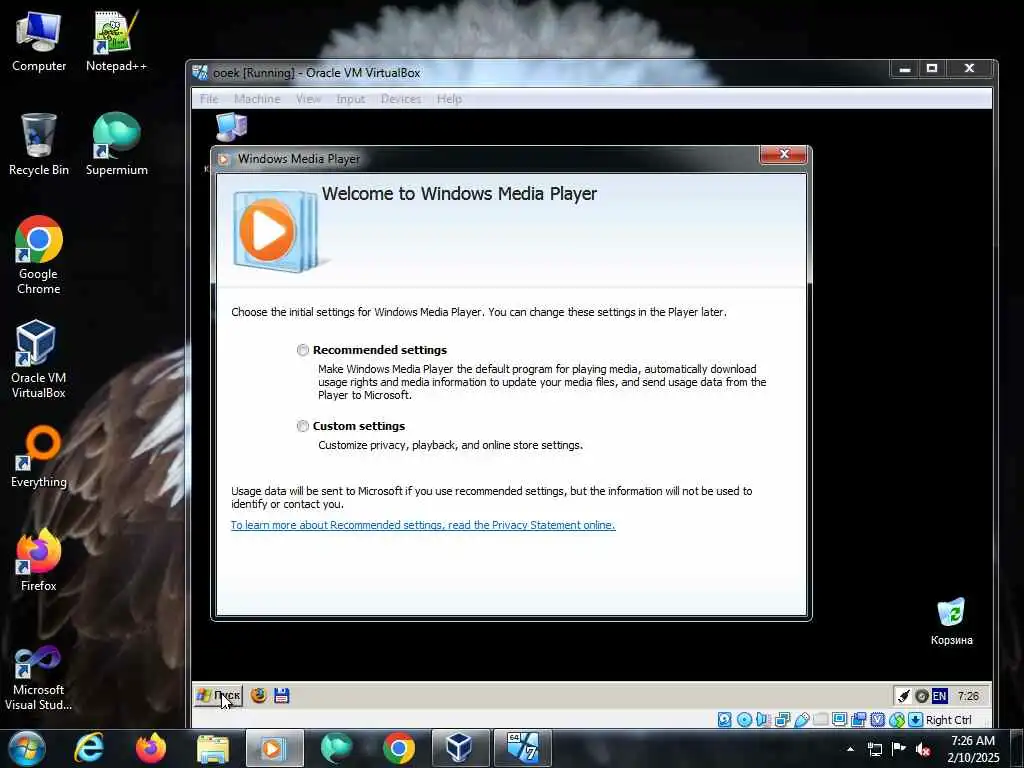
Task: Click the CPU virtualization V icon in status bar
Action: [878, 720]
